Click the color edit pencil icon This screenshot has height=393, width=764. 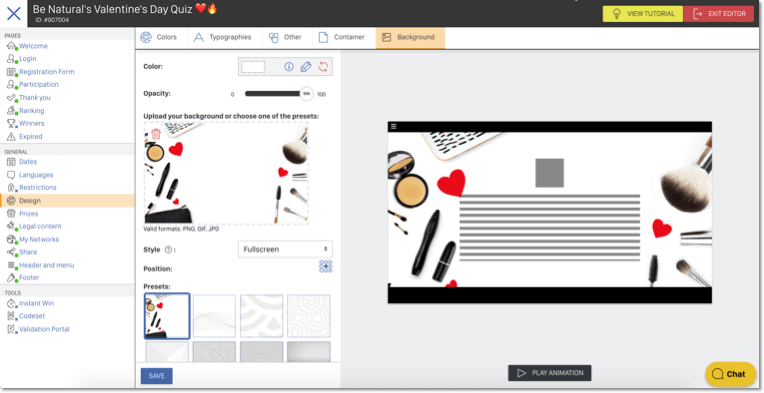pos(306,67)
